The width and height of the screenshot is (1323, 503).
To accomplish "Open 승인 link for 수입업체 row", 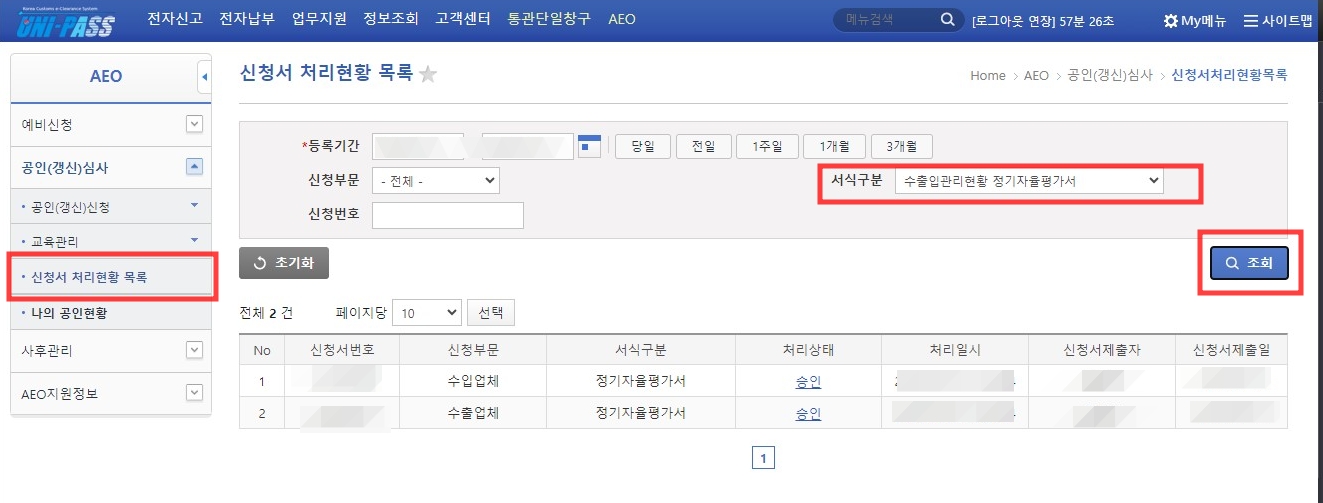I will pyautogui.click(x=808, y=381).
